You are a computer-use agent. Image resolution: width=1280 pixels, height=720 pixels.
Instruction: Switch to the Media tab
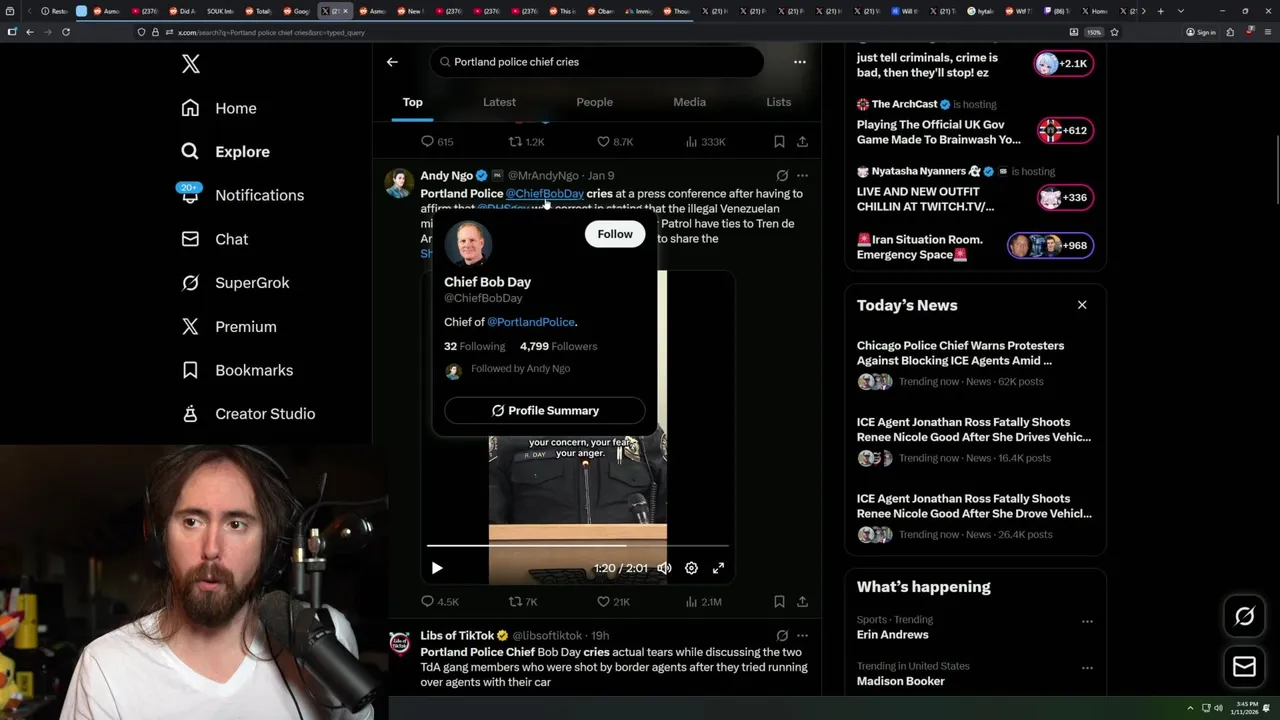pyautogui.click(x=689, y=102)
